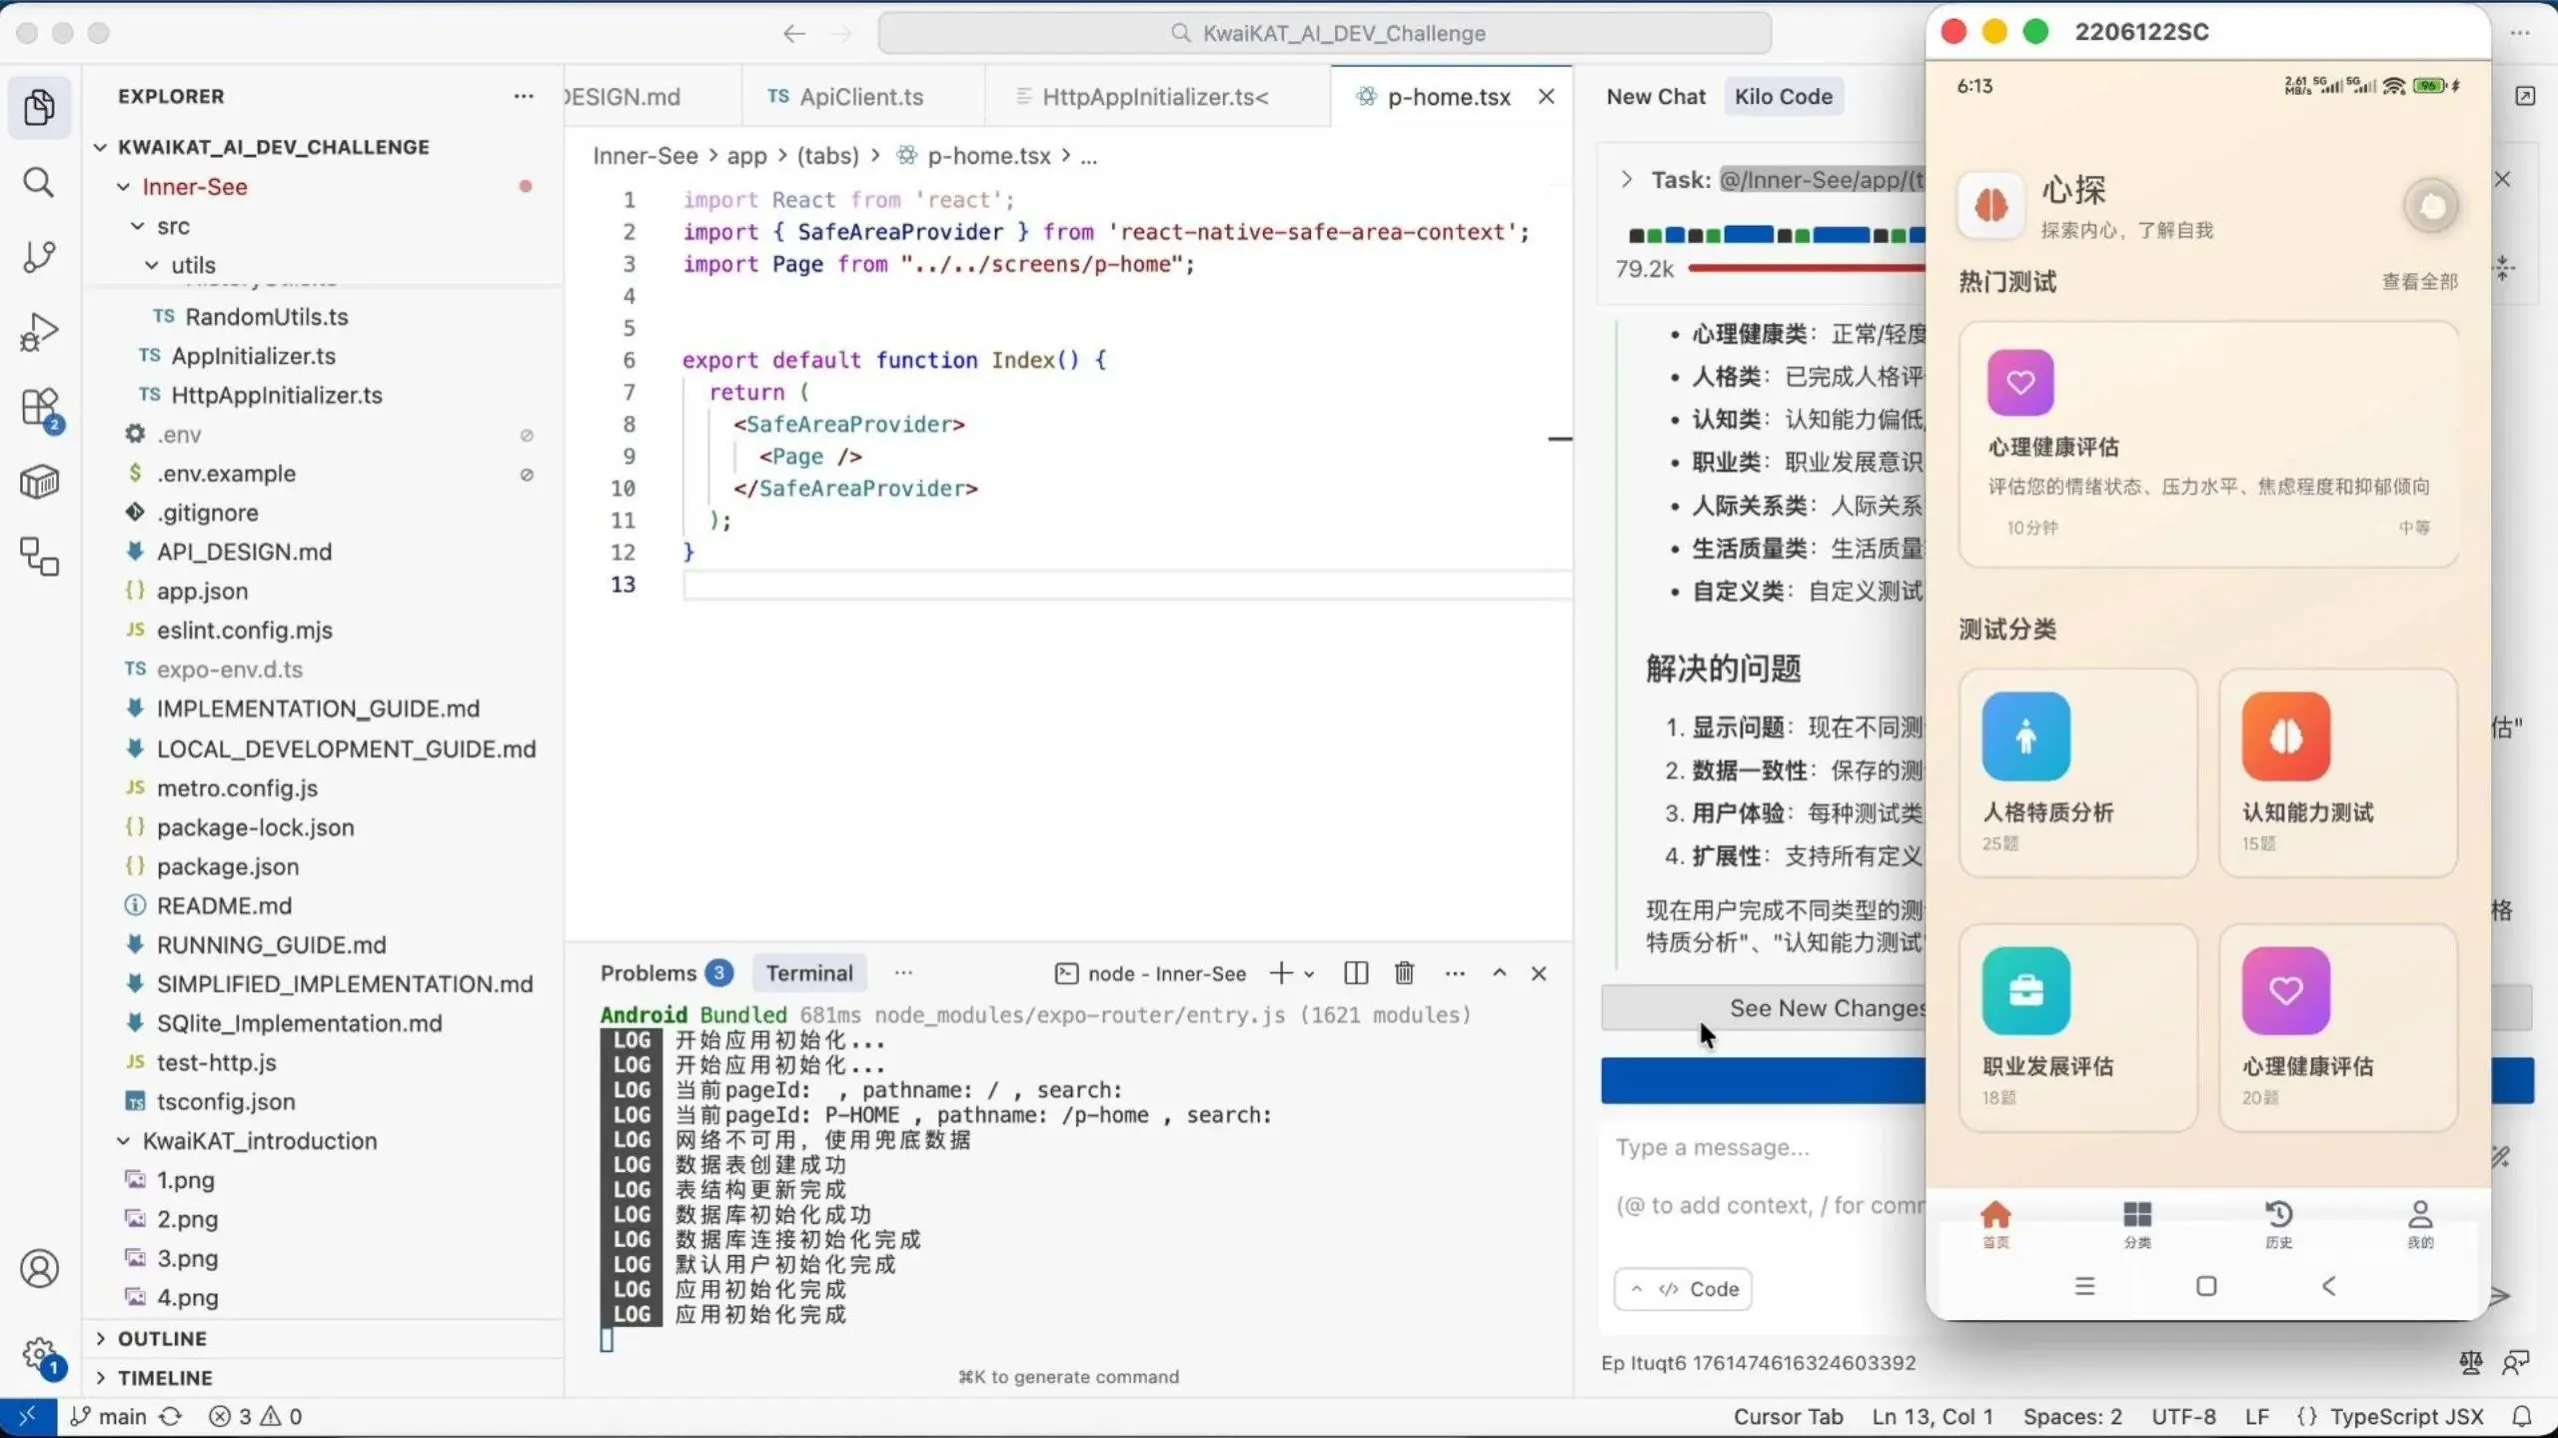The image size is (2558, 1438).
Task: Expand the Task header chevron in chat
Action: [x=1626, y=180]
